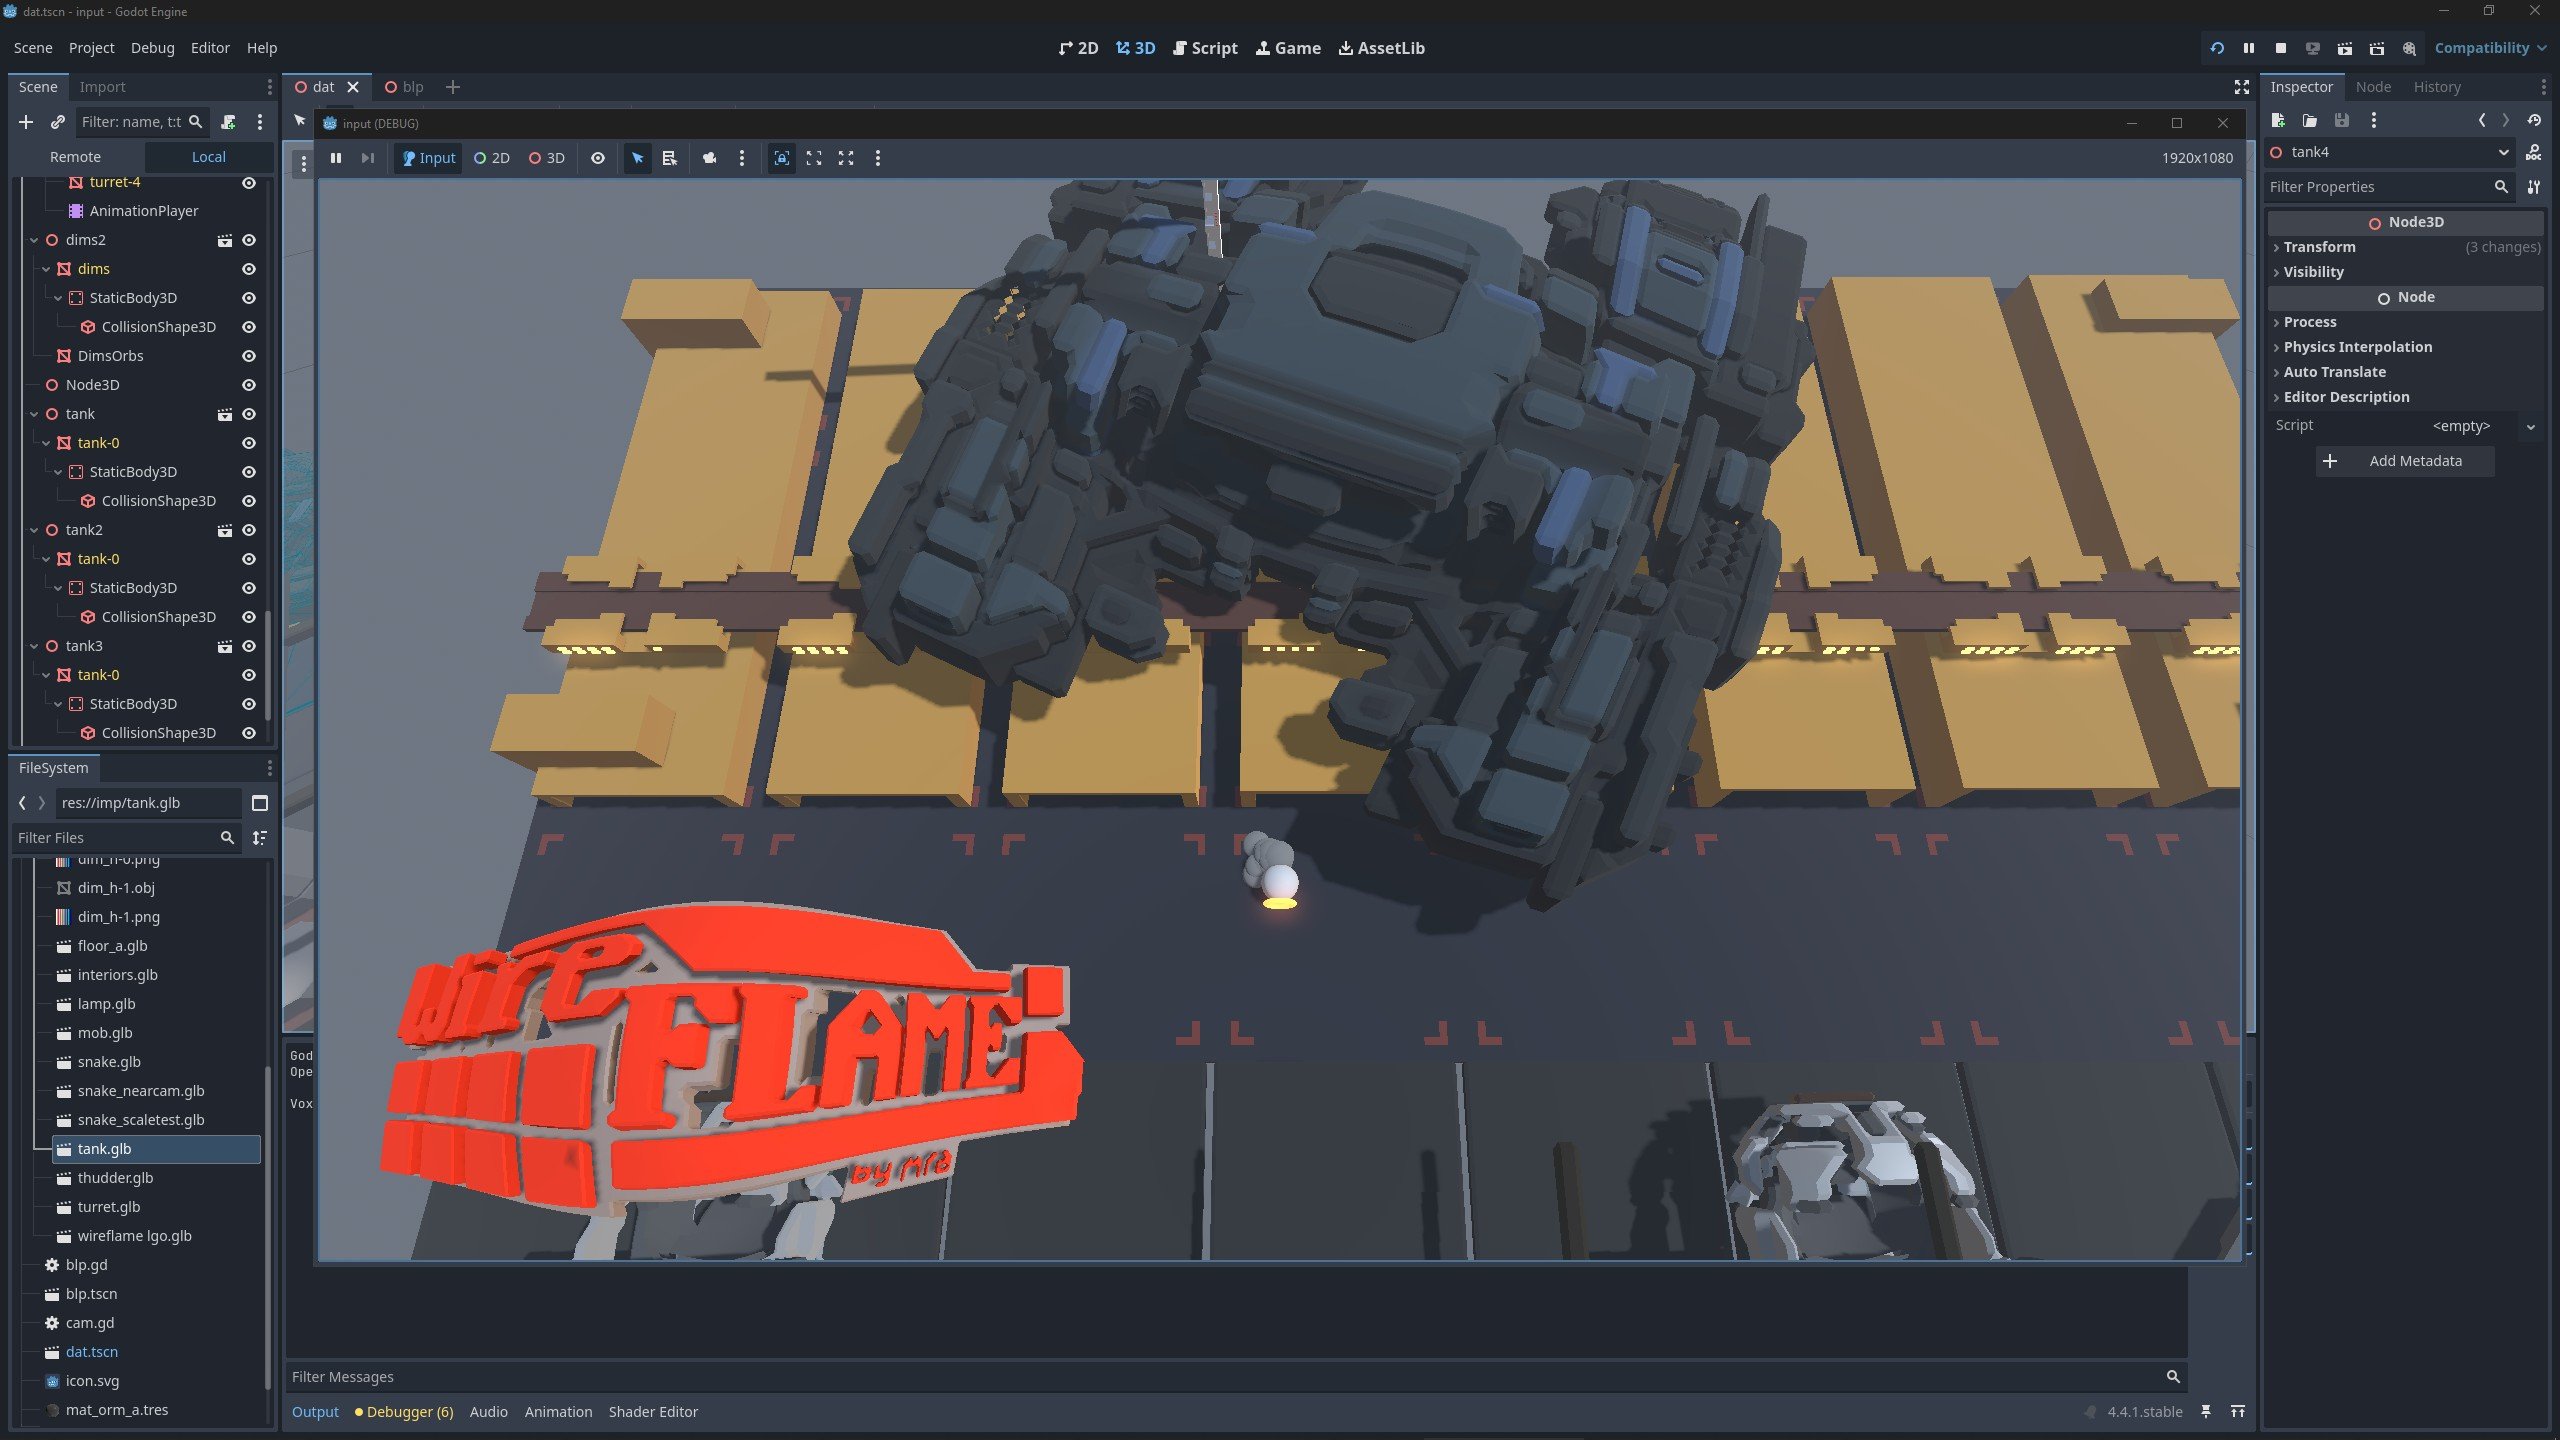Advance one frame in game window

click(x=368, y=158)
